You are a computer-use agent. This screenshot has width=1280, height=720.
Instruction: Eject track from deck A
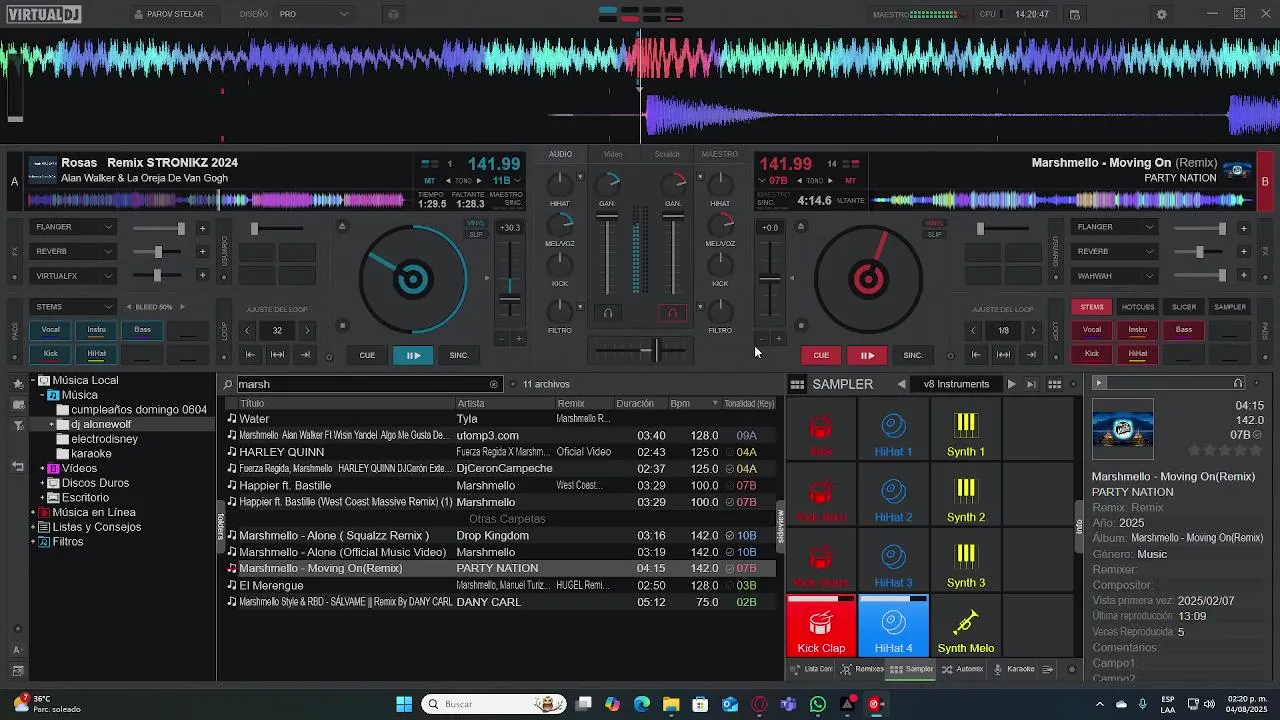tap(342, 226)
